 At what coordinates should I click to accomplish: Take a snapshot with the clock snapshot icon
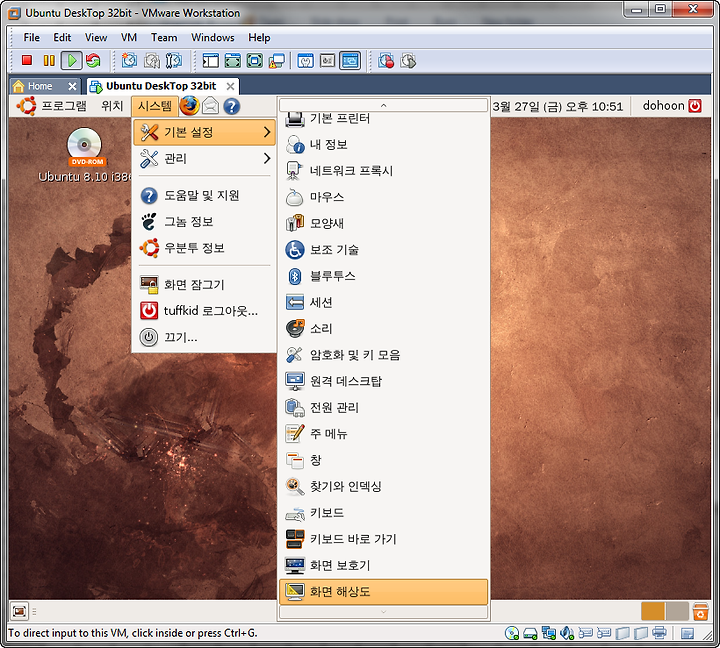(129, 61)
